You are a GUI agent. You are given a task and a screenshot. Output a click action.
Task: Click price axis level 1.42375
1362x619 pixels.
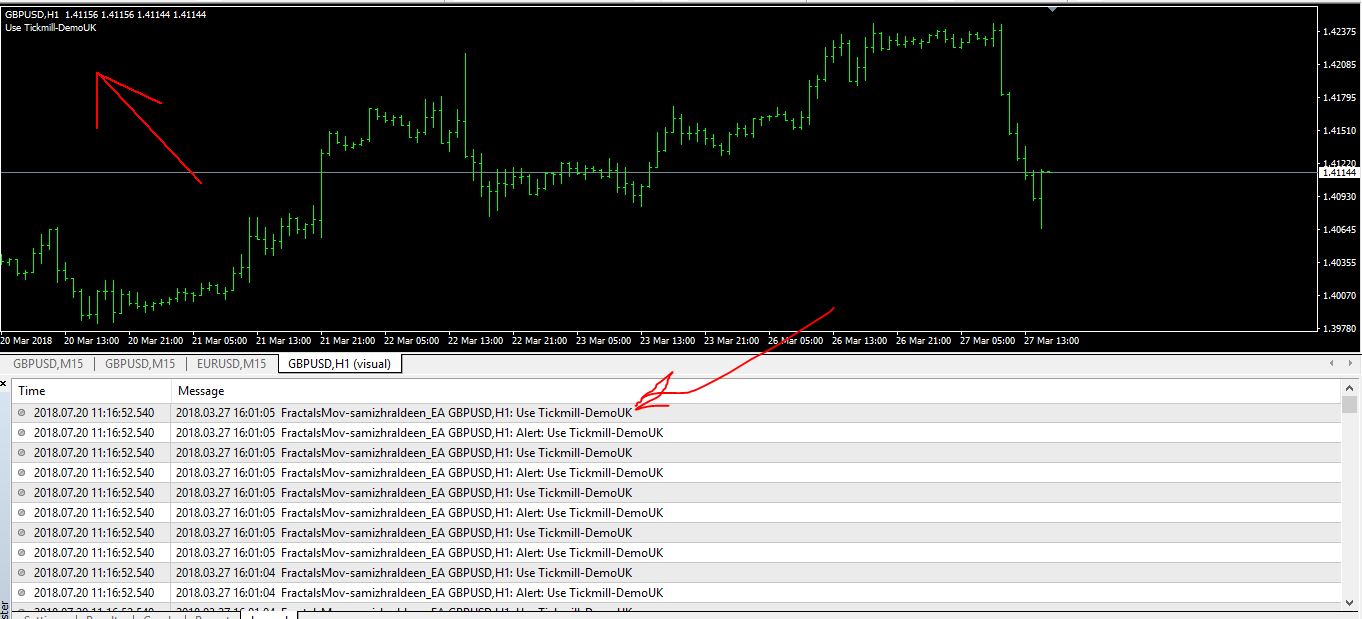[x=1338, y=32]
